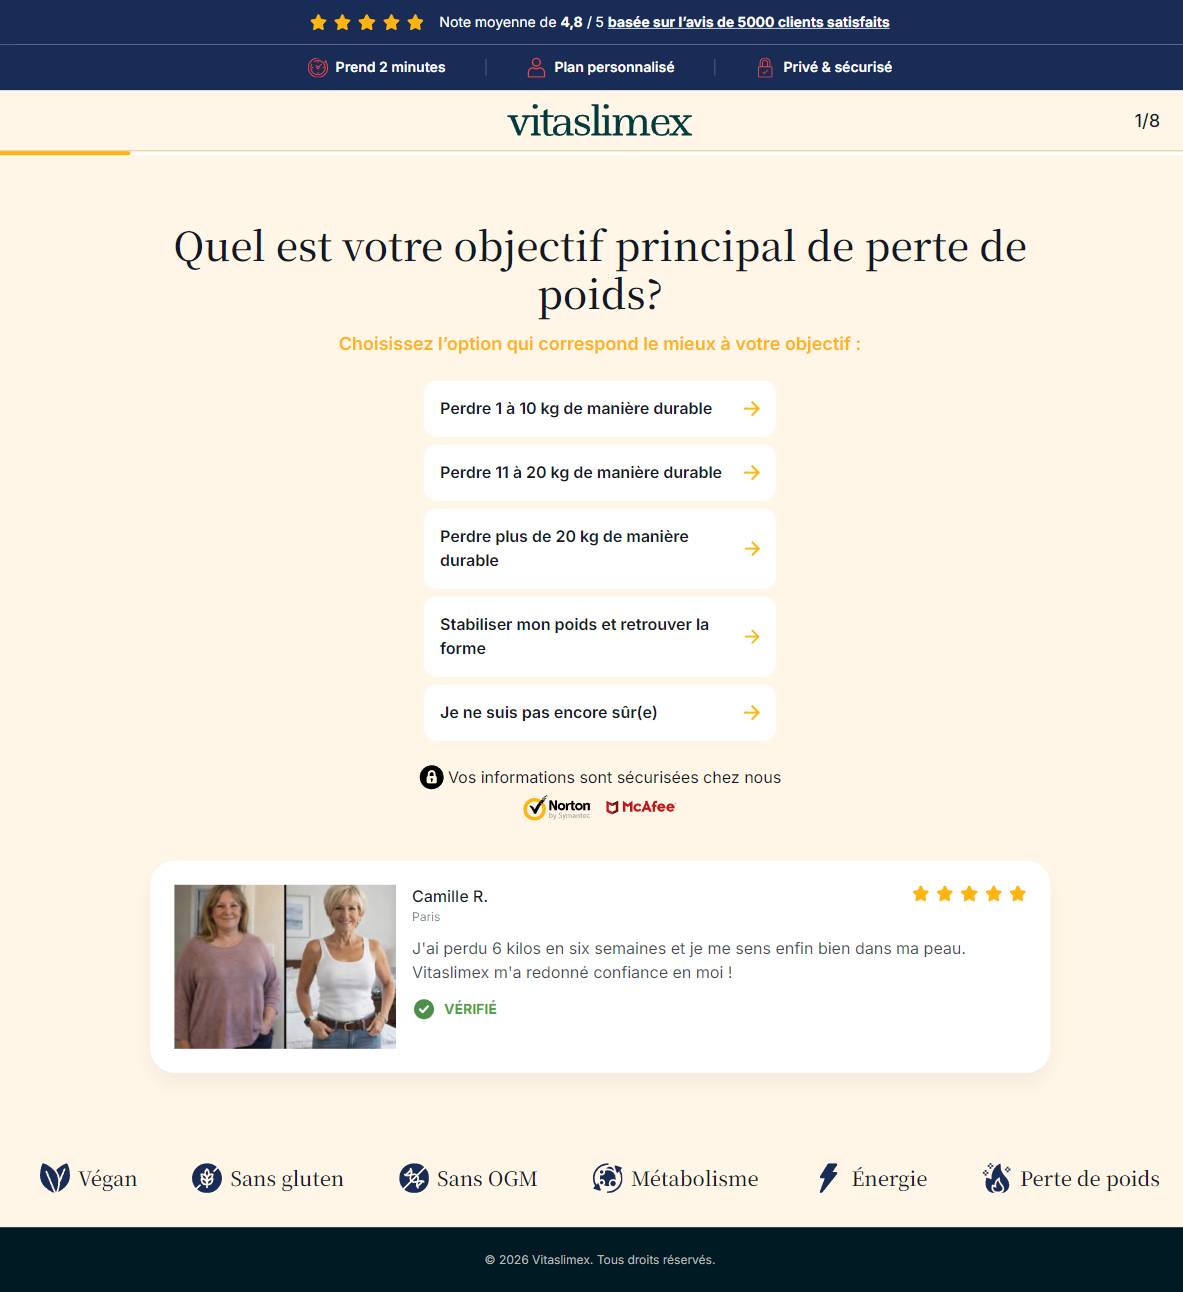The width and height of the screenshot is (1183, 1292).
Task: Click the green Vérifié checkmark icon
Action: pyautogui.click(x=424, y=1009)
